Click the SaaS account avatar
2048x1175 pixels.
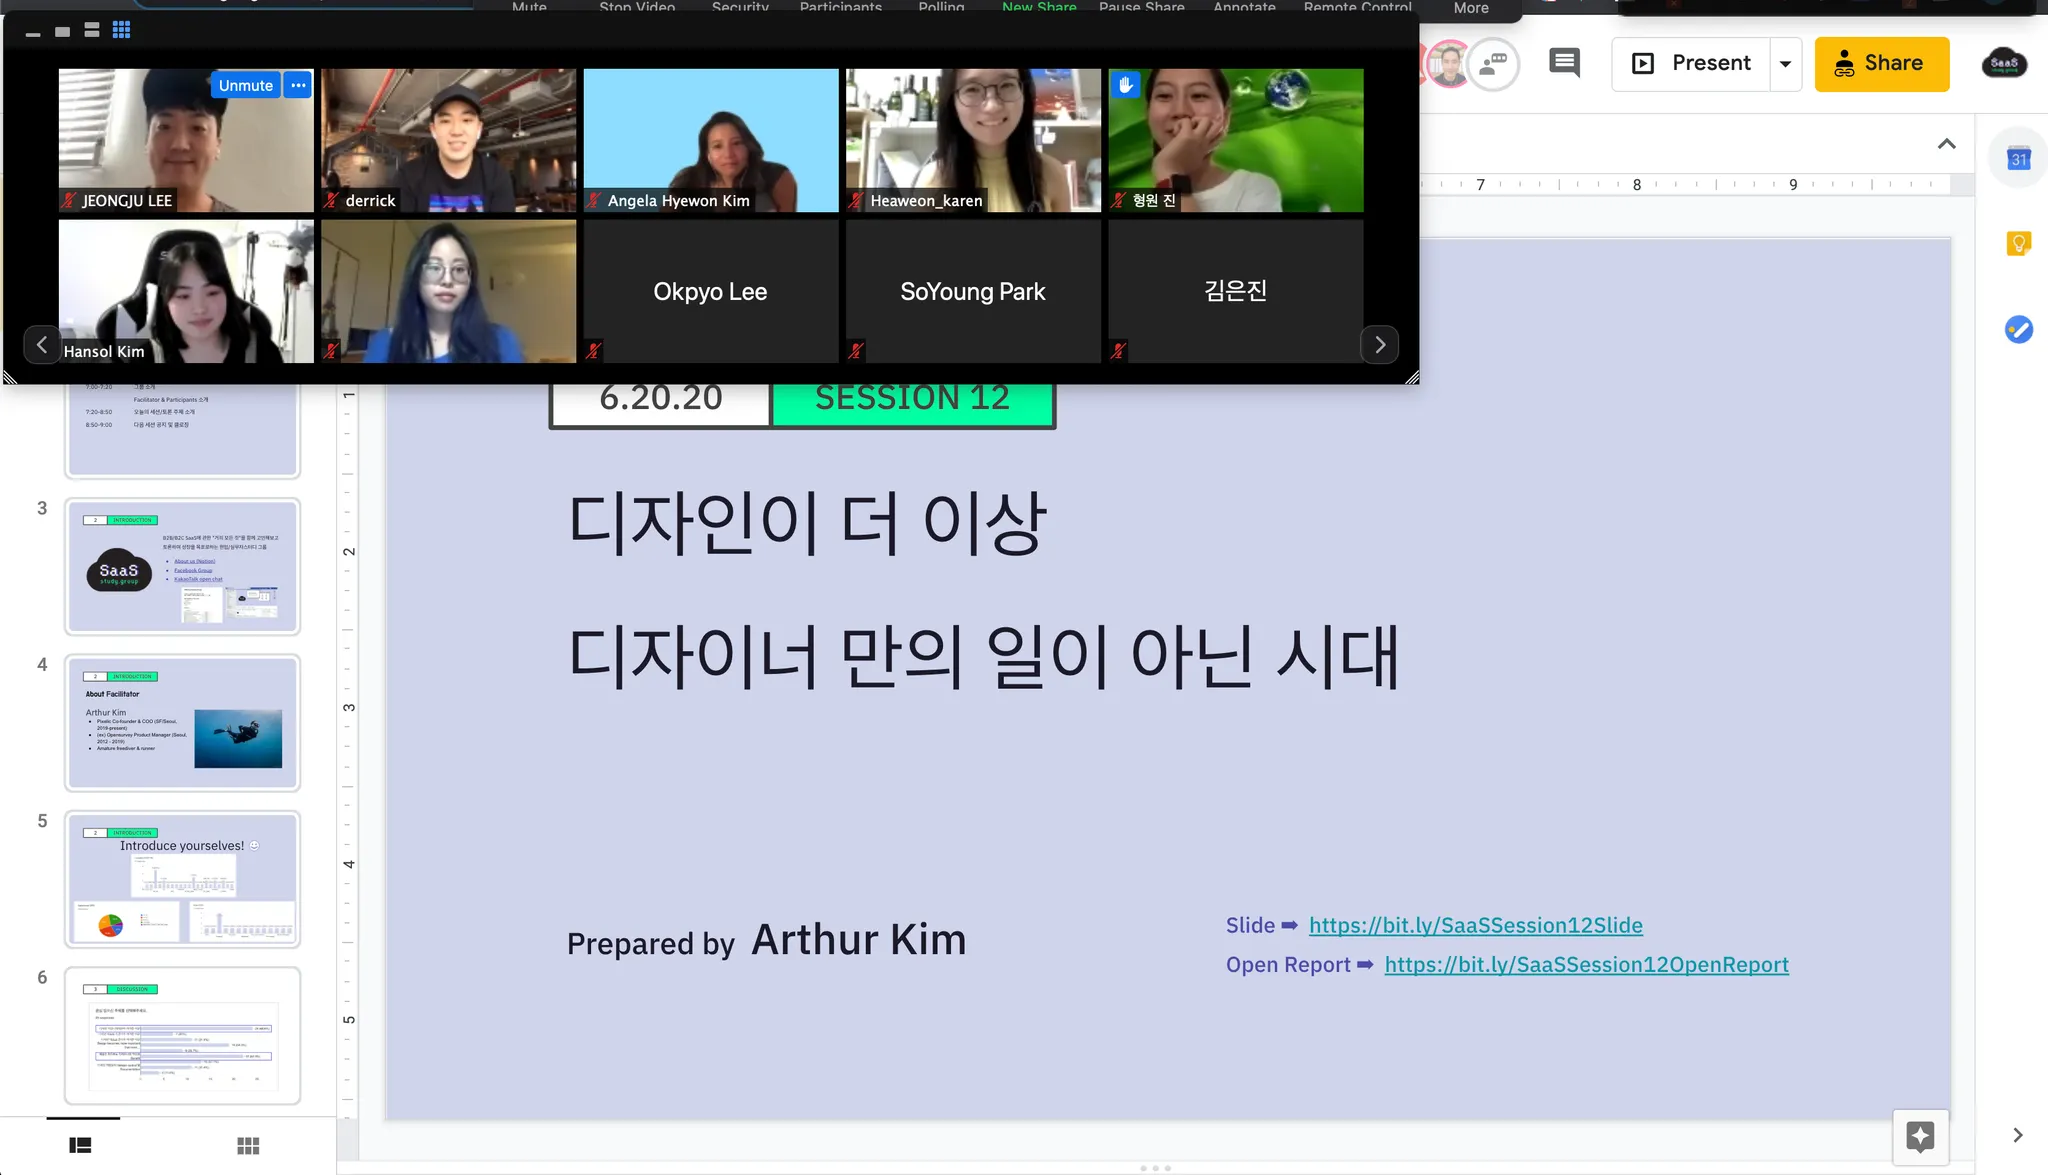coord(2004,63)
